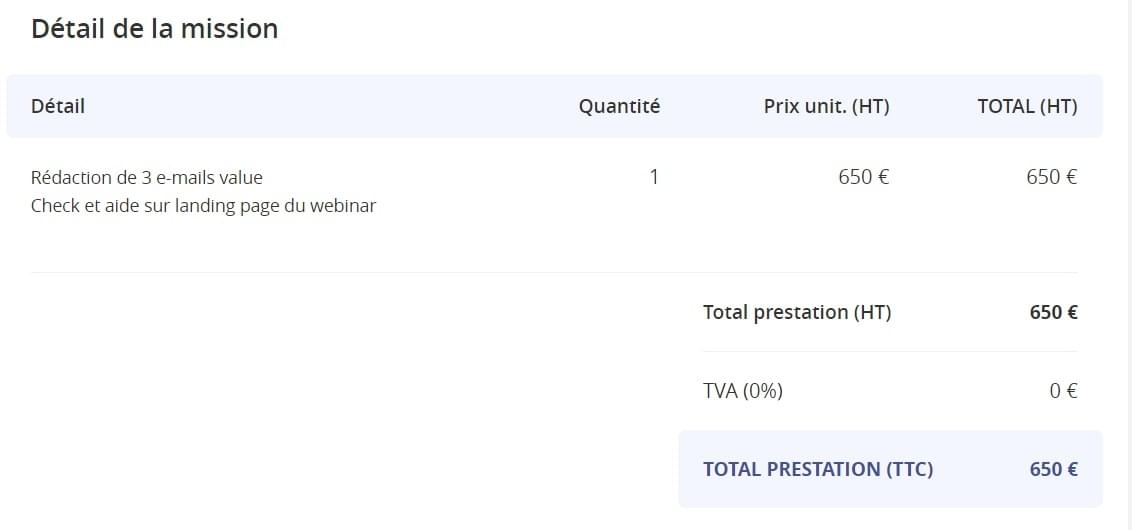Click the table header bar background
Image resolution: width=1132 pixels, height=530 pixels.
pyautogui.click(x=554, y=106)
